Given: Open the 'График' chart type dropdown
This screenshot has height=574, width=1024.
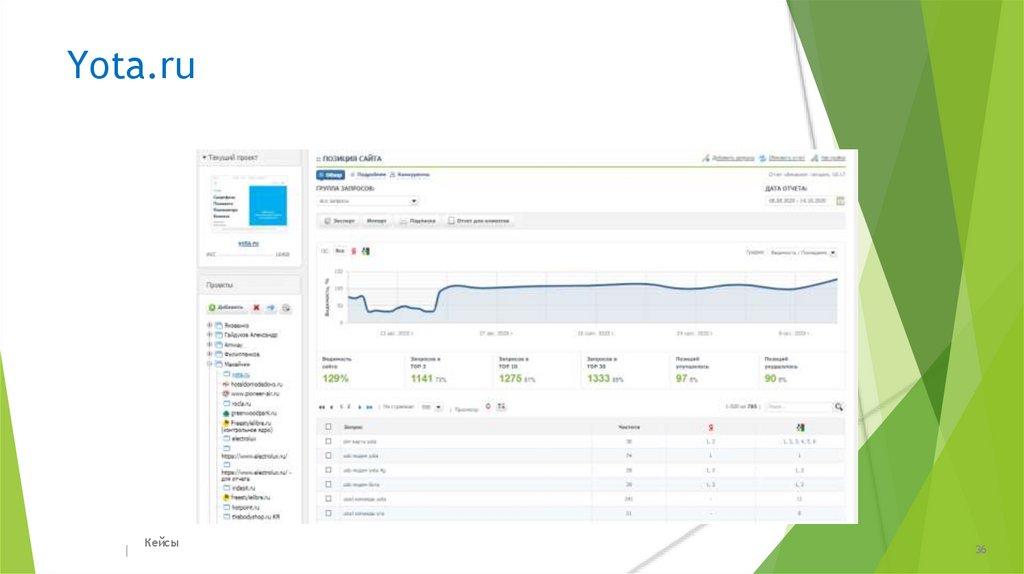Looking at the screenshot, I should tap(802, 252).
